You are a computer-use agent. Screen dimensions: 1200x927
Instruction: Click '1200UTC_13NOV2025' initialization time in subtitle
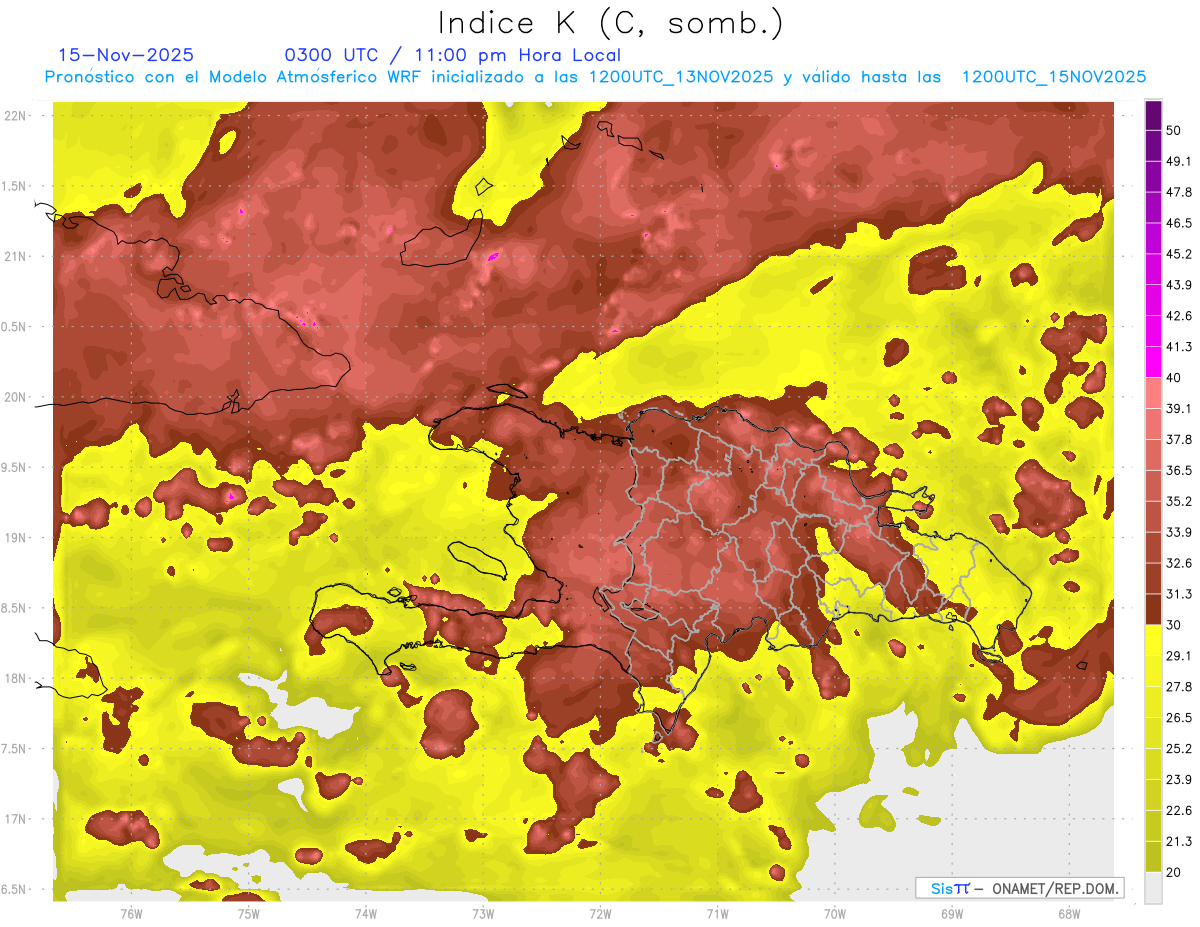click(x=681, y=77)
